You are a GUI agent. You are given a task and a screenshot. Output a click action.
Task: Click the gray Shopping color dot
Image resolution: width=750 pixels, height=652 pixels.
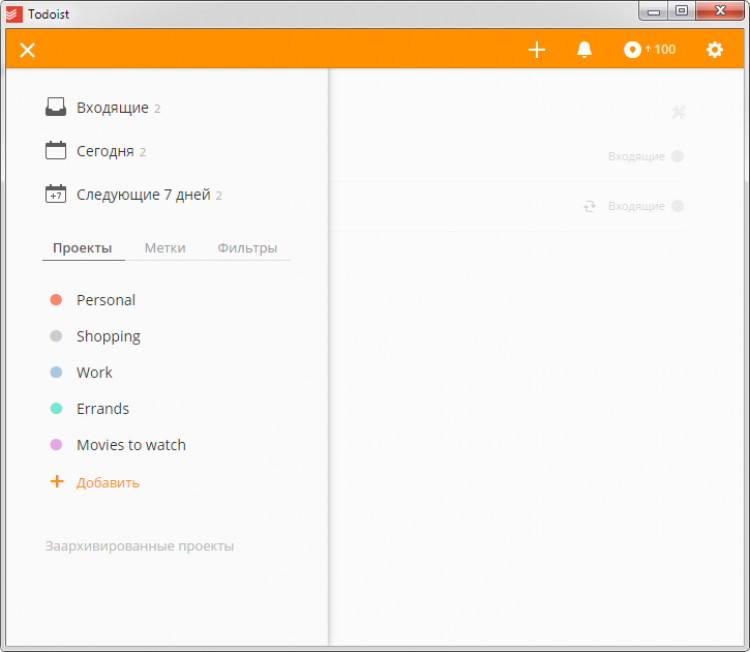[x=56, y=336]
